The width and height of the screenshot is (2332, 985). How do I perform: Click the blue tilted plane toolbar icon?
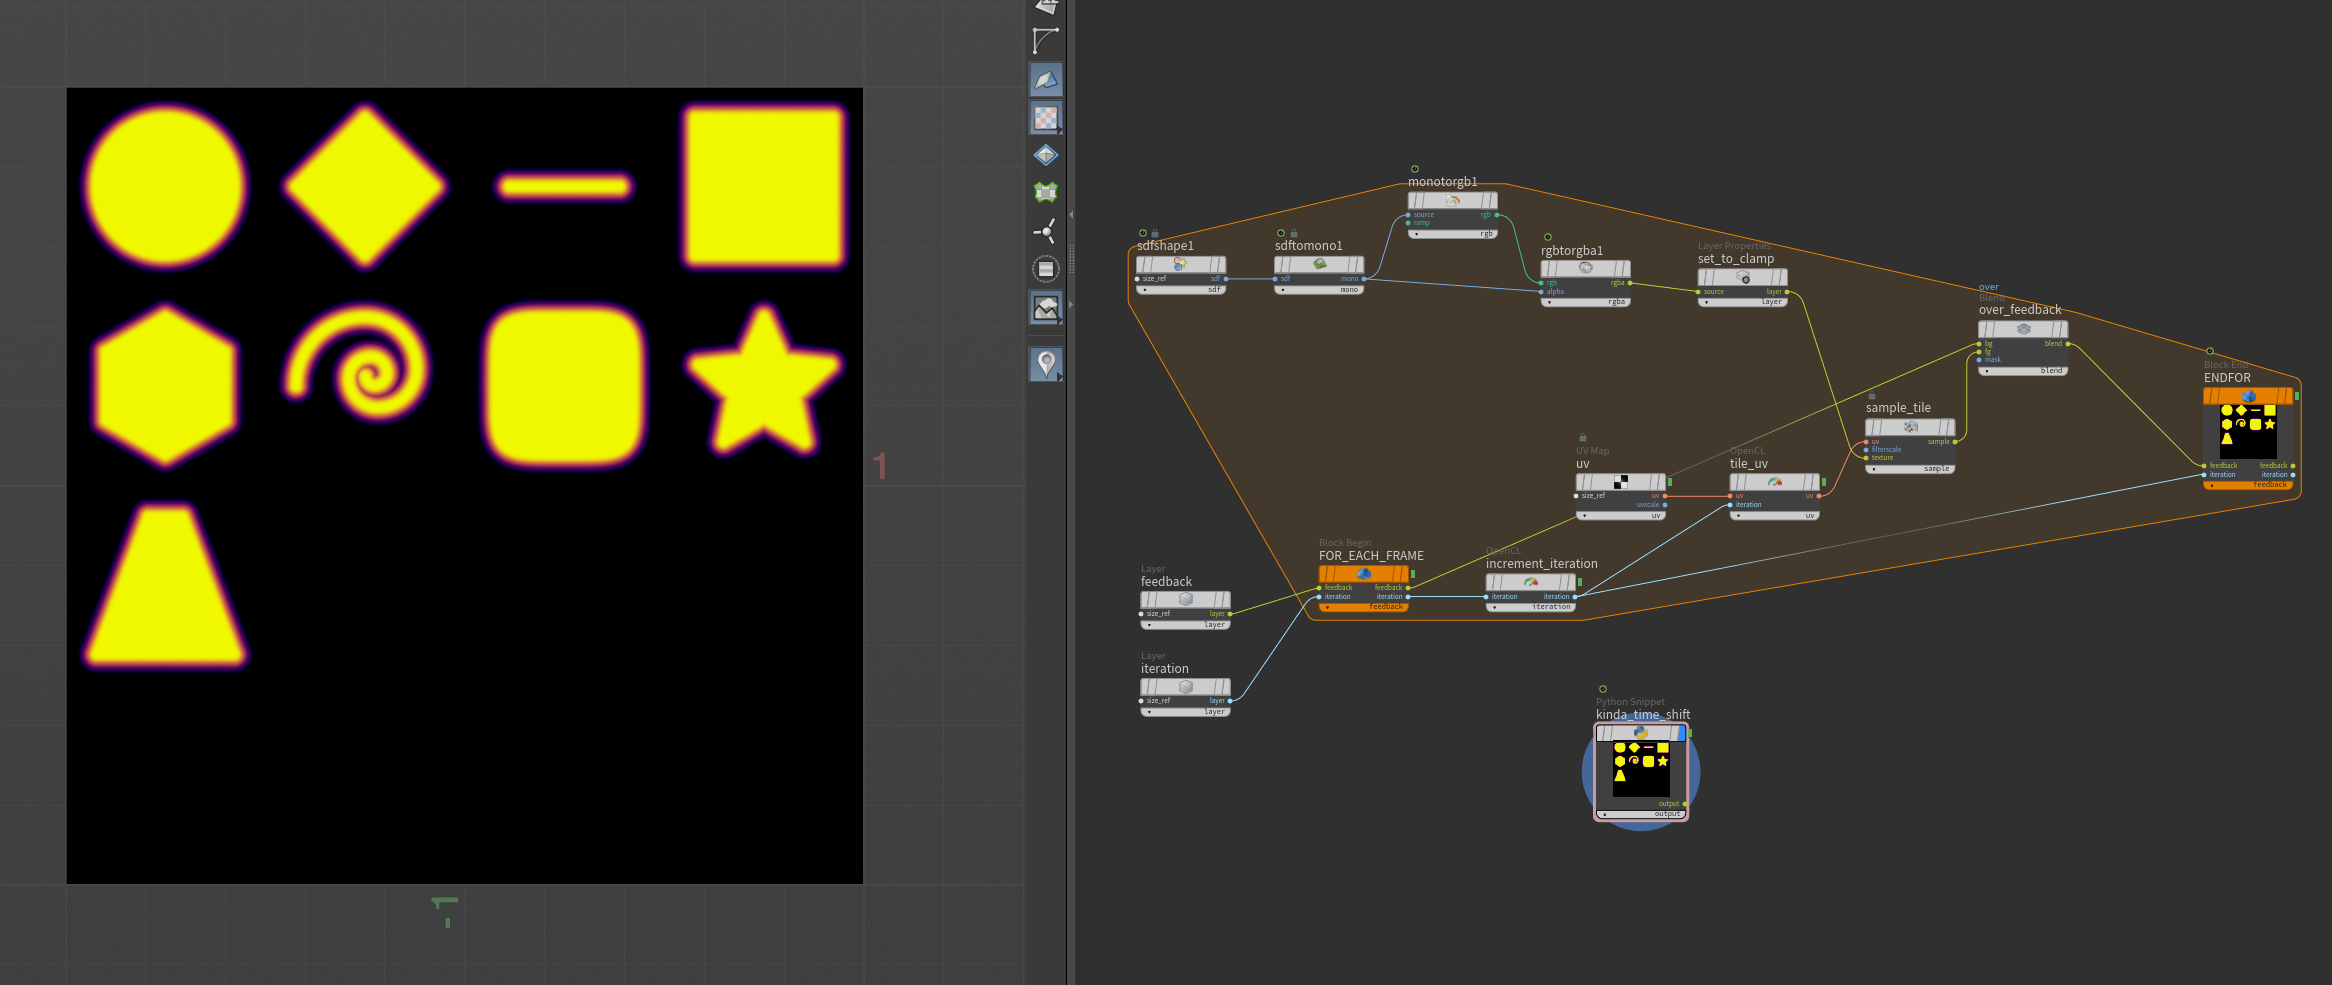pyautogui.click(x=1045, y=80)
